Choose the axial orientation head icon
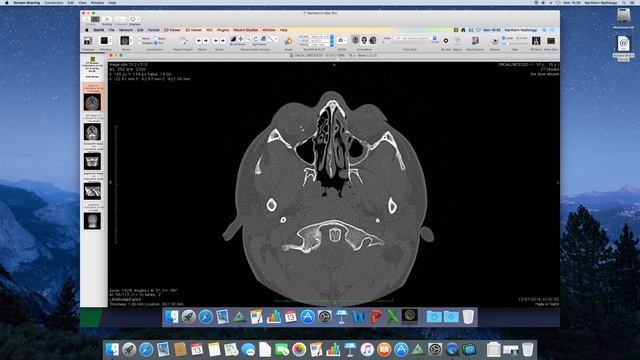640x360 pixels. coord(356,40)
